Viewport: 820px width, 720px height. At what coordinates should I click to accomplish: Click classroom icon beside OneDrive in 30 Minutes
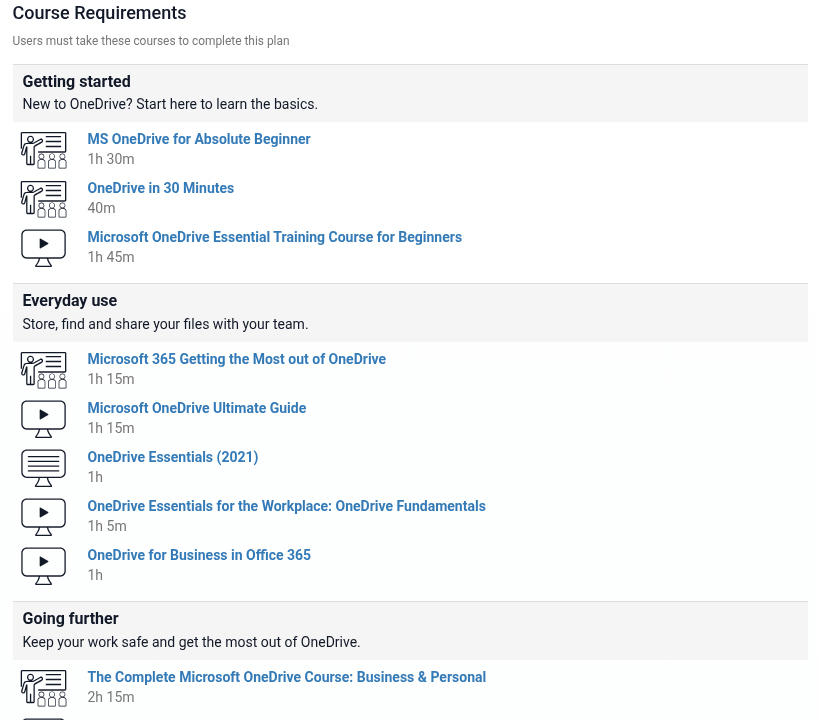click(43, 199)
